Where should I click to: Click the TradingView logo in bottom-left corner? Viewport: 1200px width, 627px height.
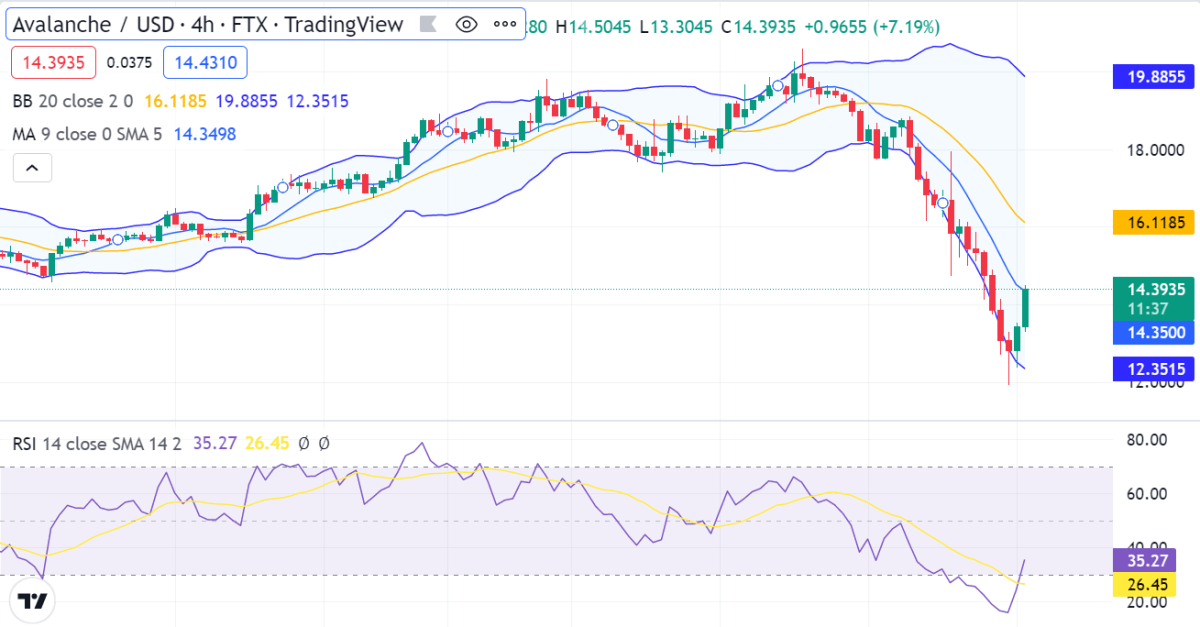[33, 601]
